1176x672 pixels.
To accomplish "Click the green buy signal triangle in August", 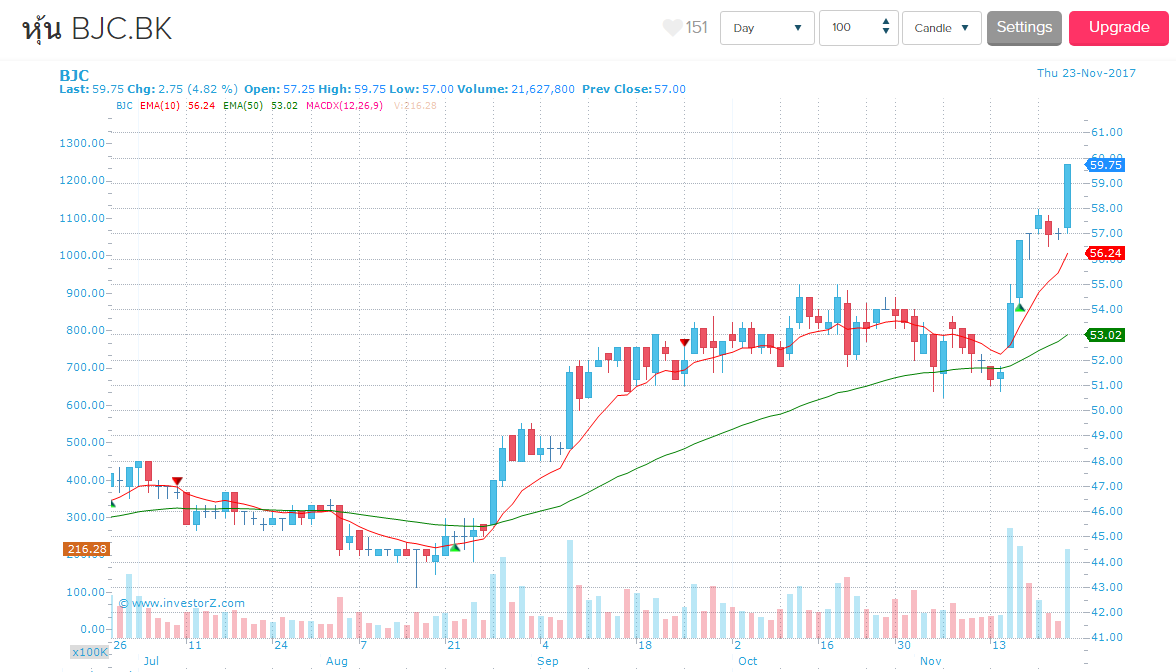I will pyautogui.click(x=455, y=546).
